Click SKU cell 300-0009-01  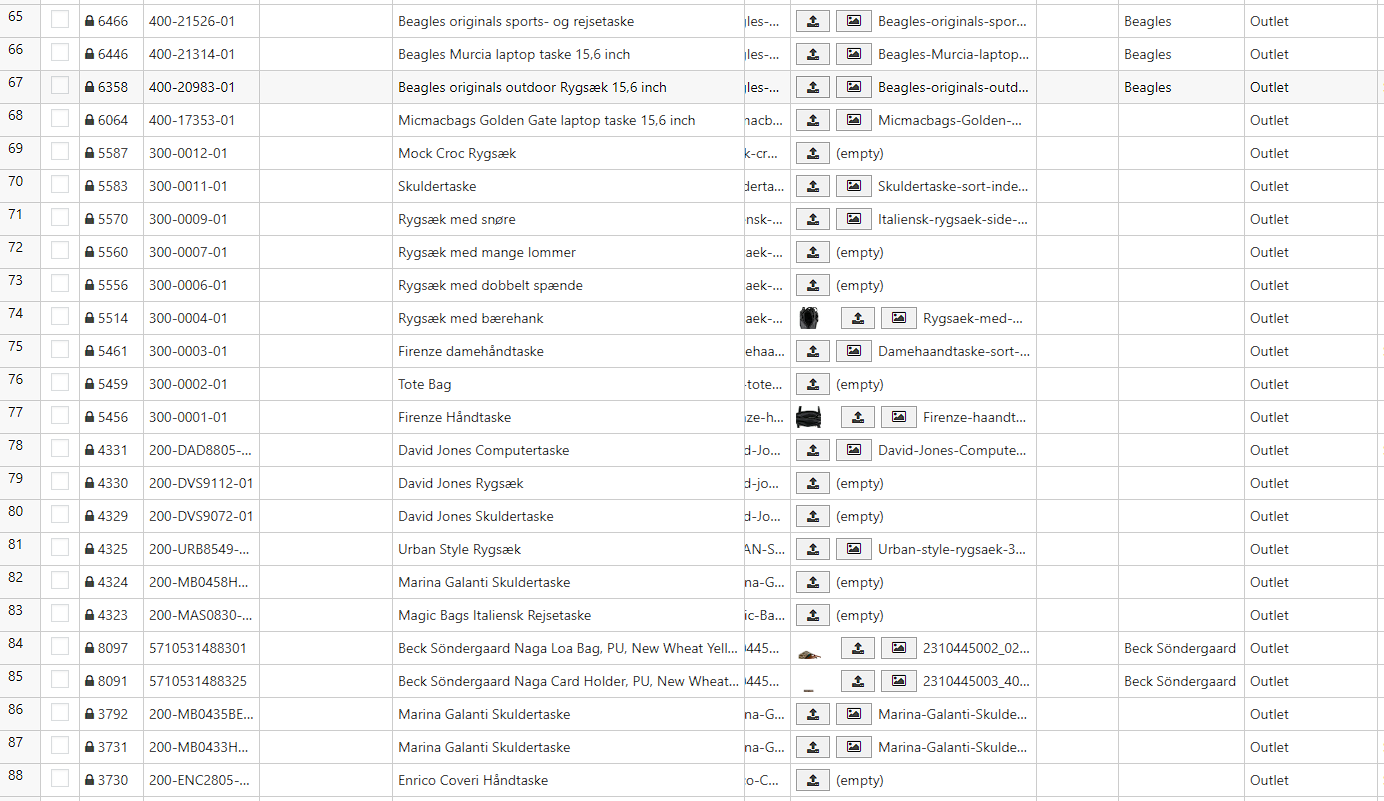pyautogui.click(x=201, y=219)
